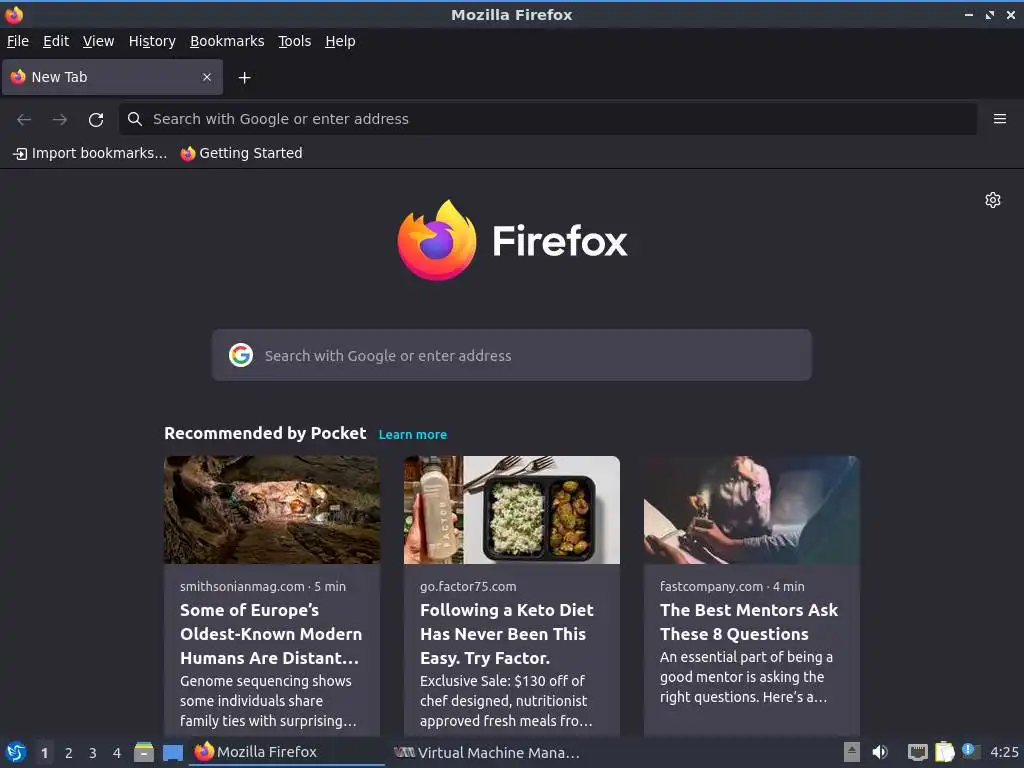Open the network monitor tray icon
Image resolution: width=1024 pixels, height=768 pixels.
917,752
